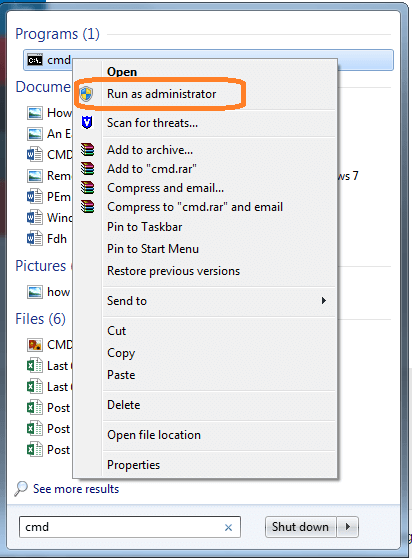Click the Pictures section header

tap(41, 266)
